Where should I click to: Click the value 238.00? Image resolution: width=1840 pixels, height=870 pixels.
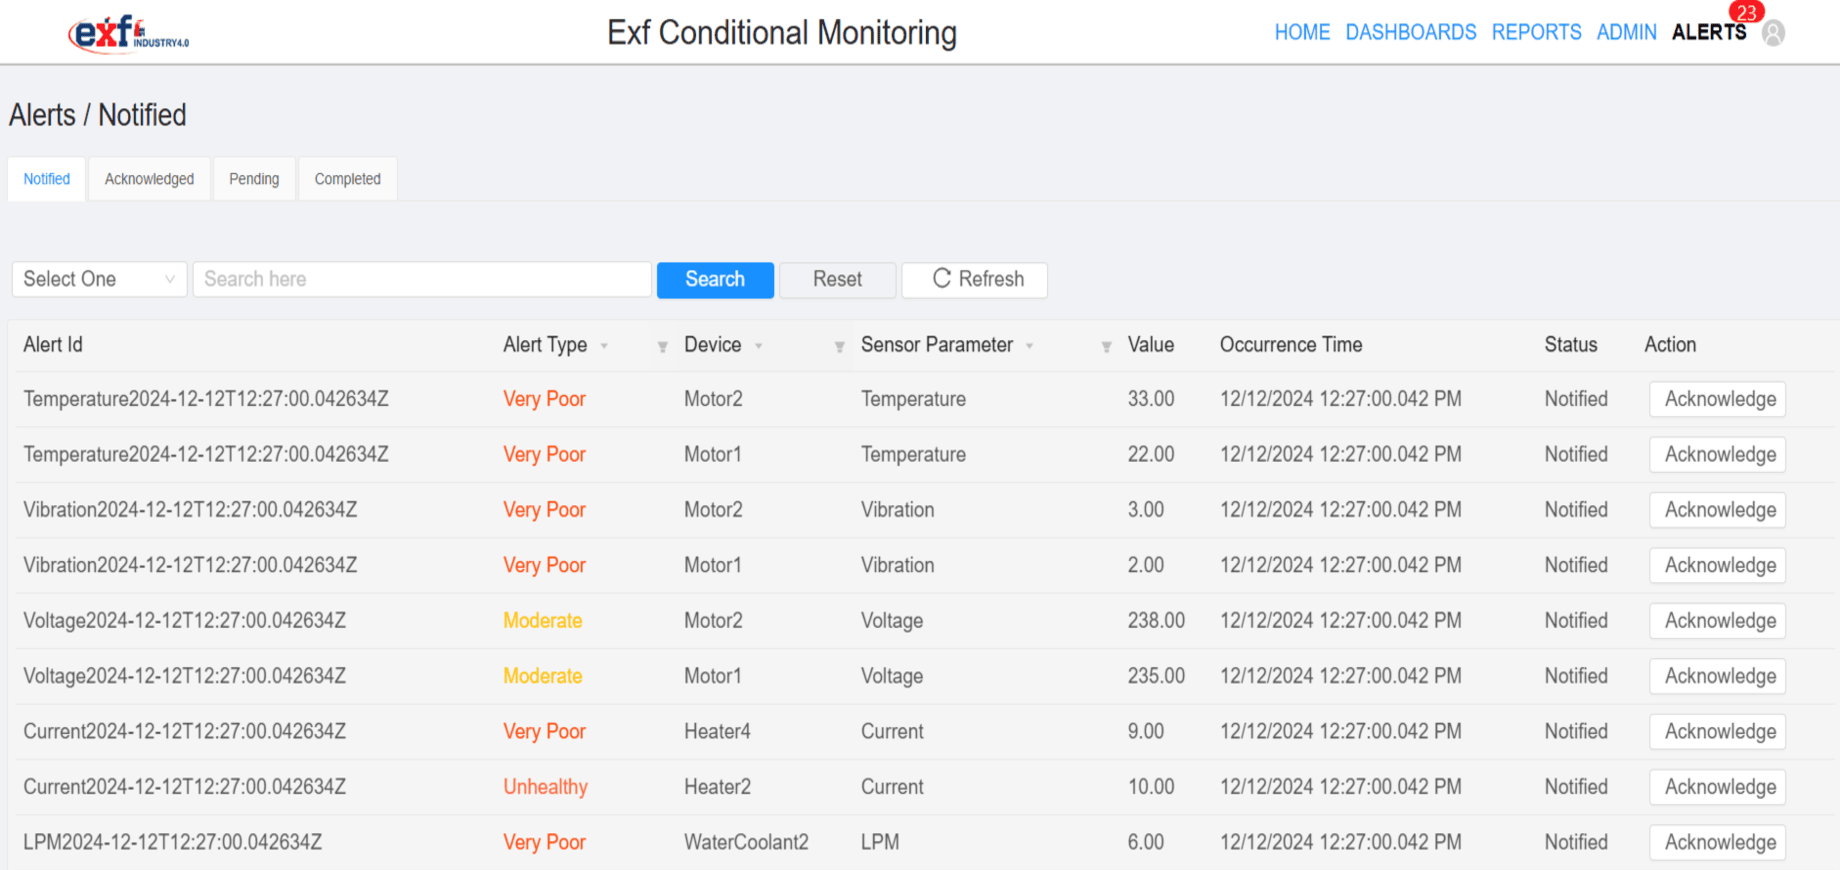[x=1156, y=621]
